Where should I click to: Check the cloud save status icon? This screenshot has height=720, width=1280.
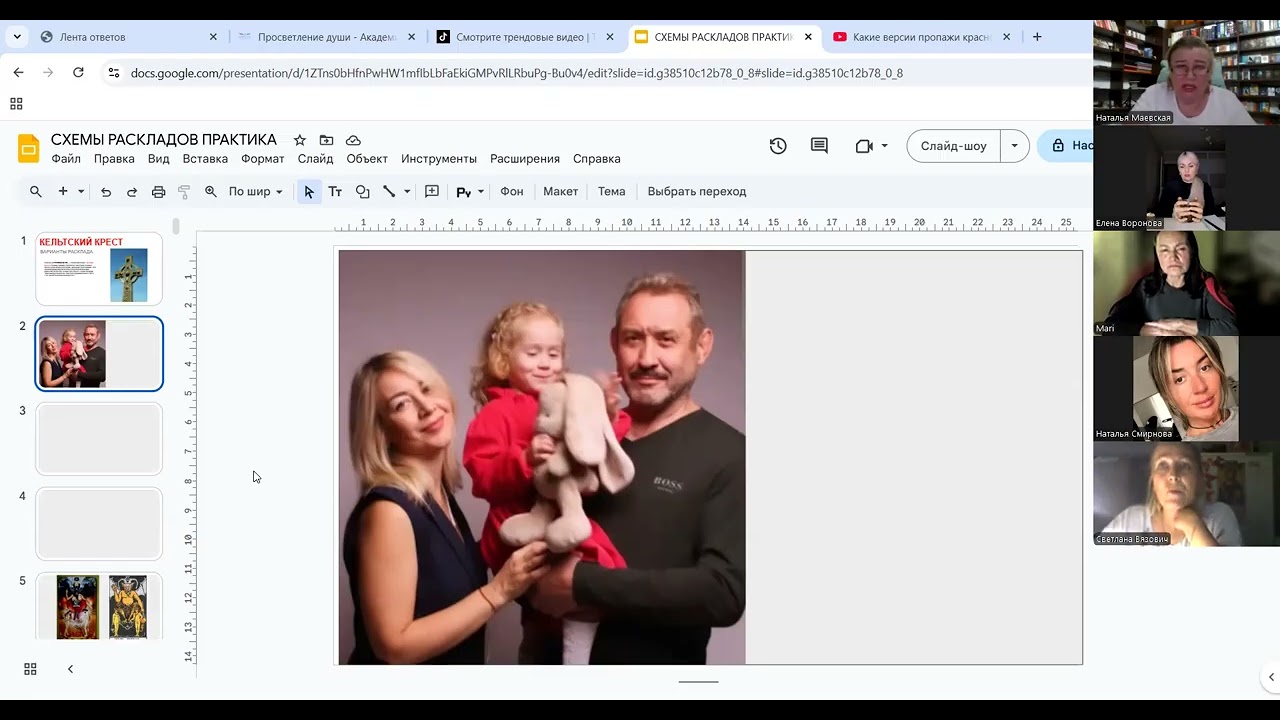pos(353,140)
